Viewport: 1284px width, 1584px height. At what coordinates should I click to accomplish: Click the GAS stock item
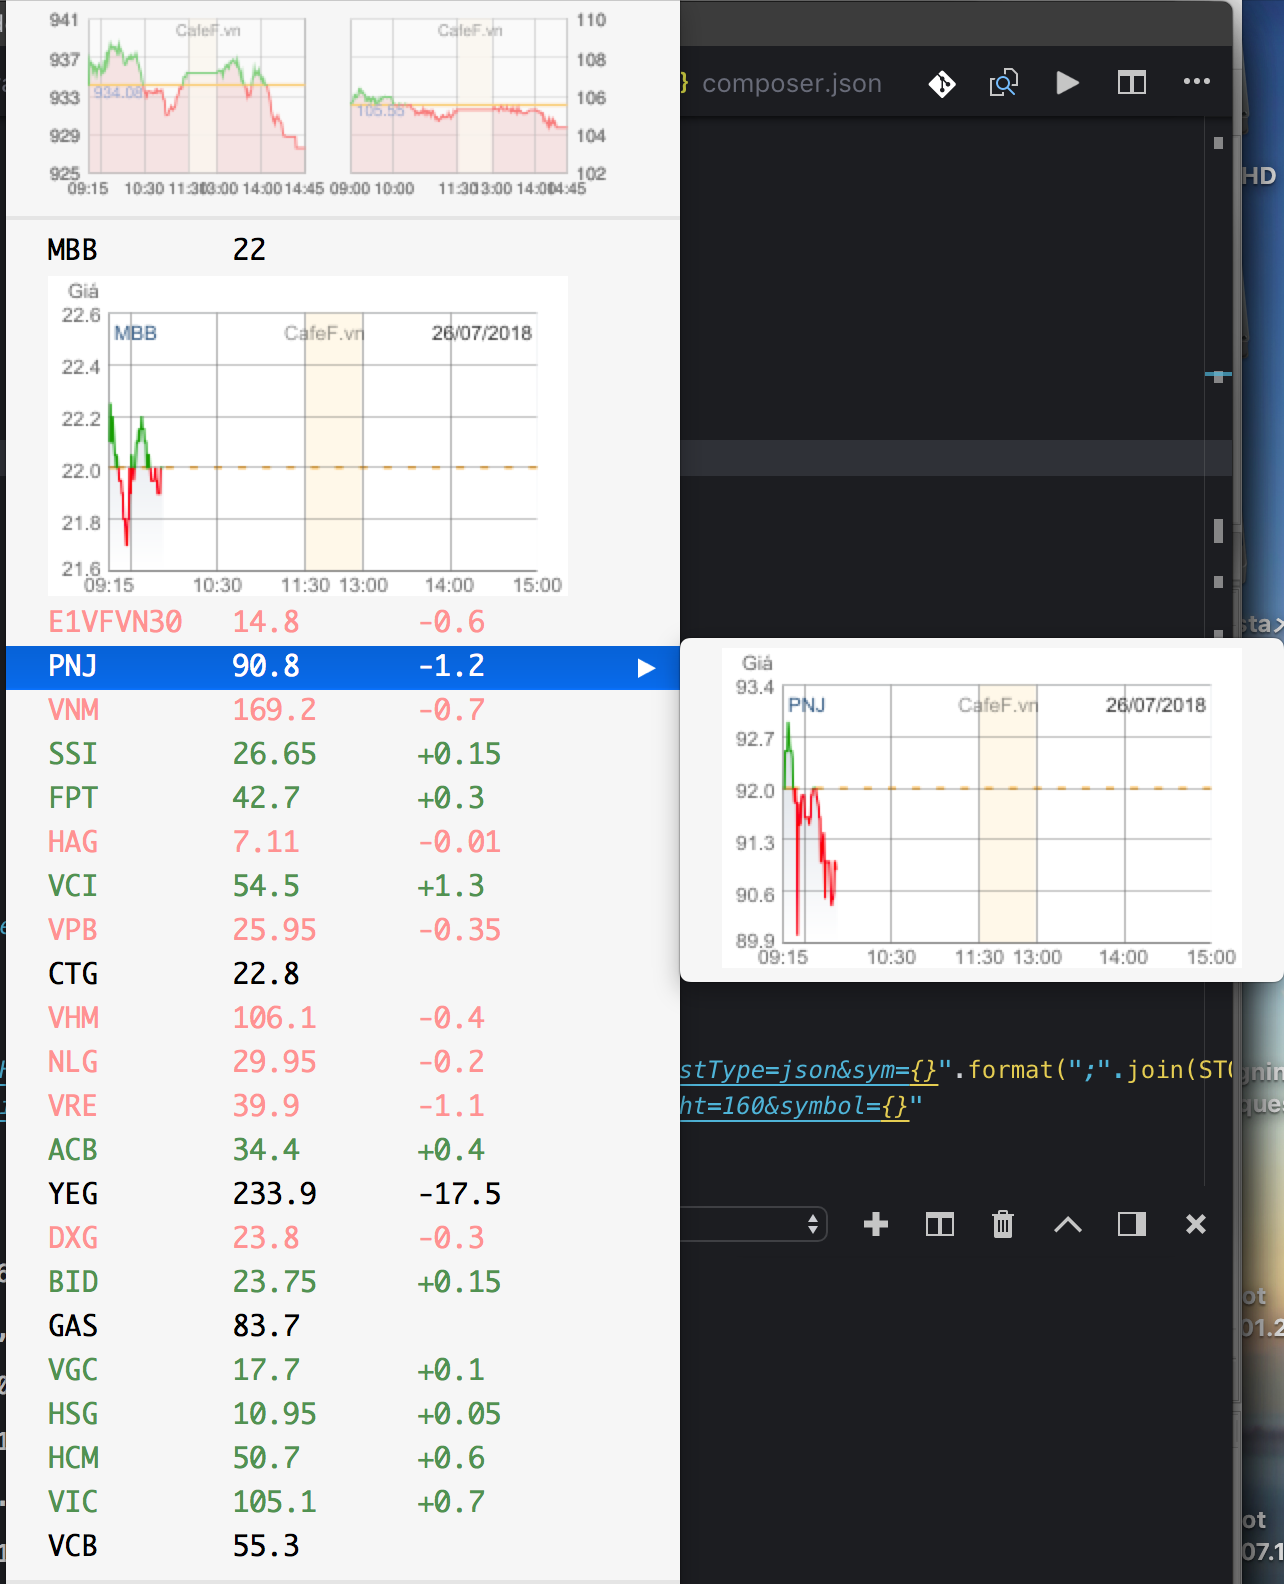343,1327
